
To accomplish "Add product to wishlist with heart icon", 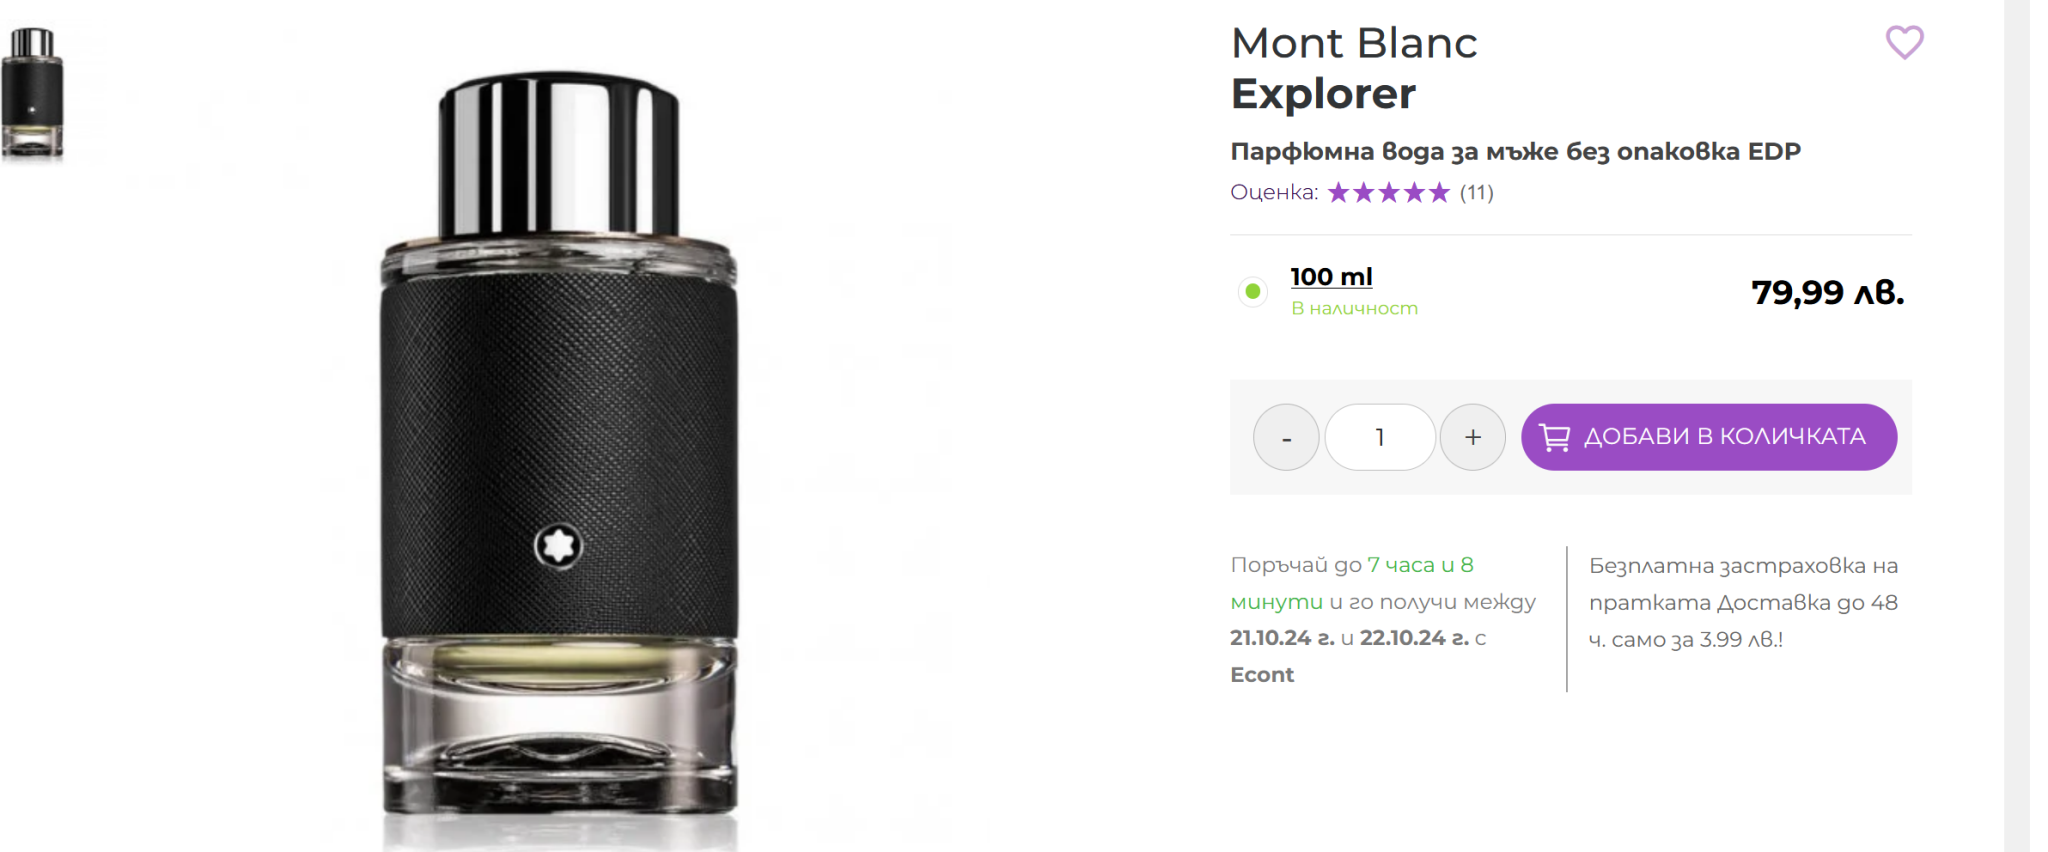I will click(x=1904, y=42).
